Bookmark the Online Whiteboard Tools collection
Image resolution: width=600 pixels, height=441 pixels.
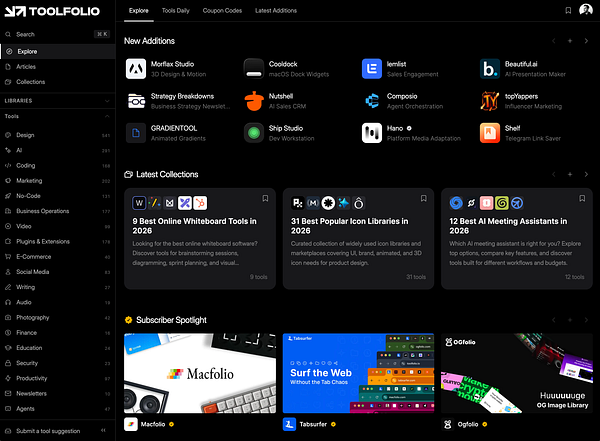265,198
